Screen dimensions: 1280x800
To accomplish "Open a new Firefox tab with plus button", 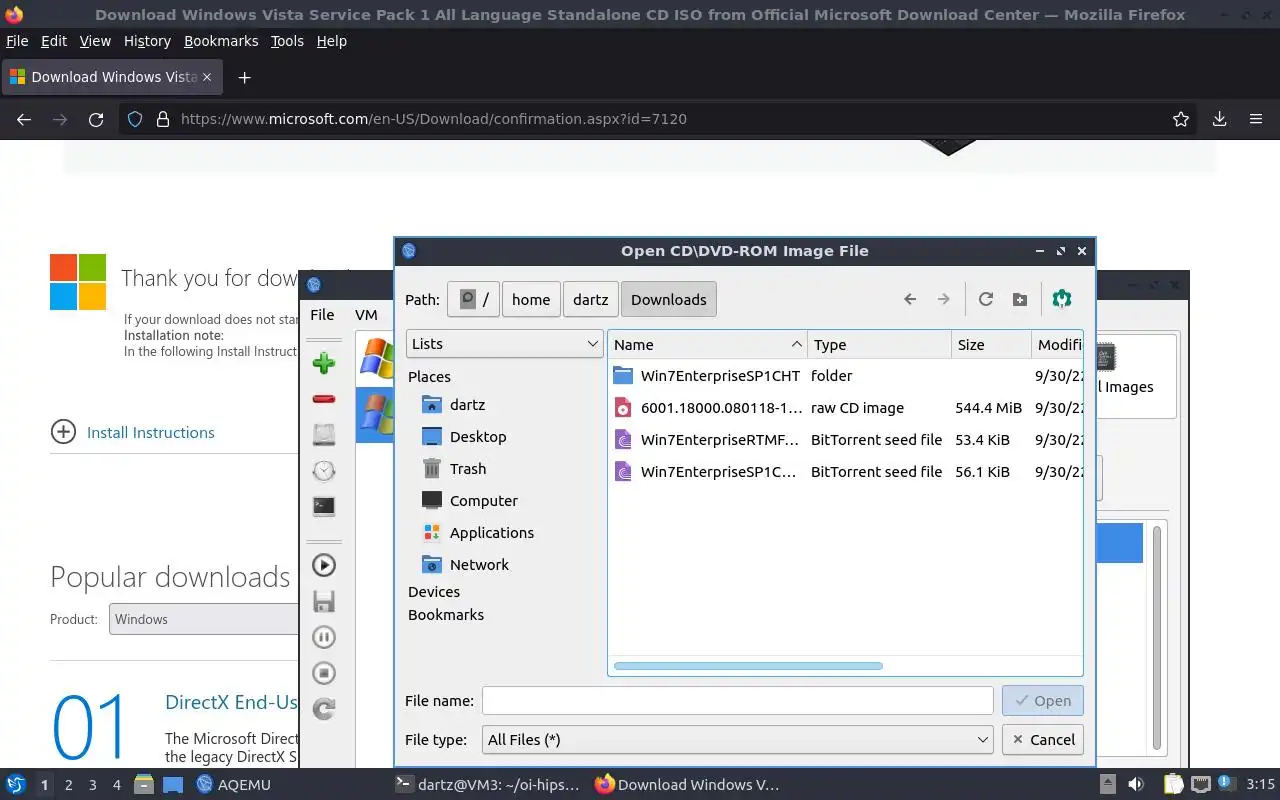I will [x=244, y=77].
